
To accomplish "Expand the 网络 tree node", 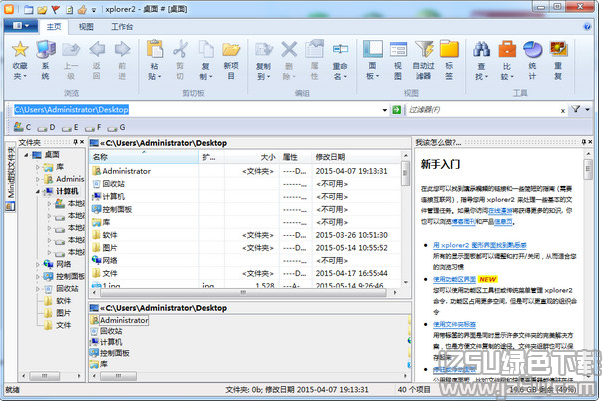I will [38, 265].
